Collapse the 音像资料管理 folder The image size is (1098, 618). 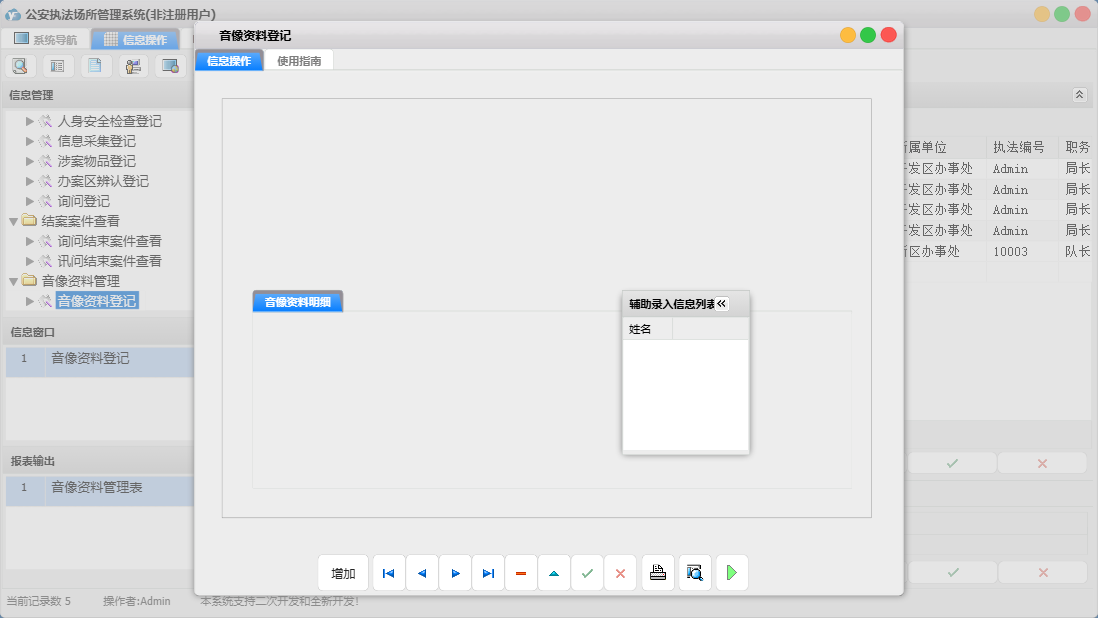click(x=13, y=281)
